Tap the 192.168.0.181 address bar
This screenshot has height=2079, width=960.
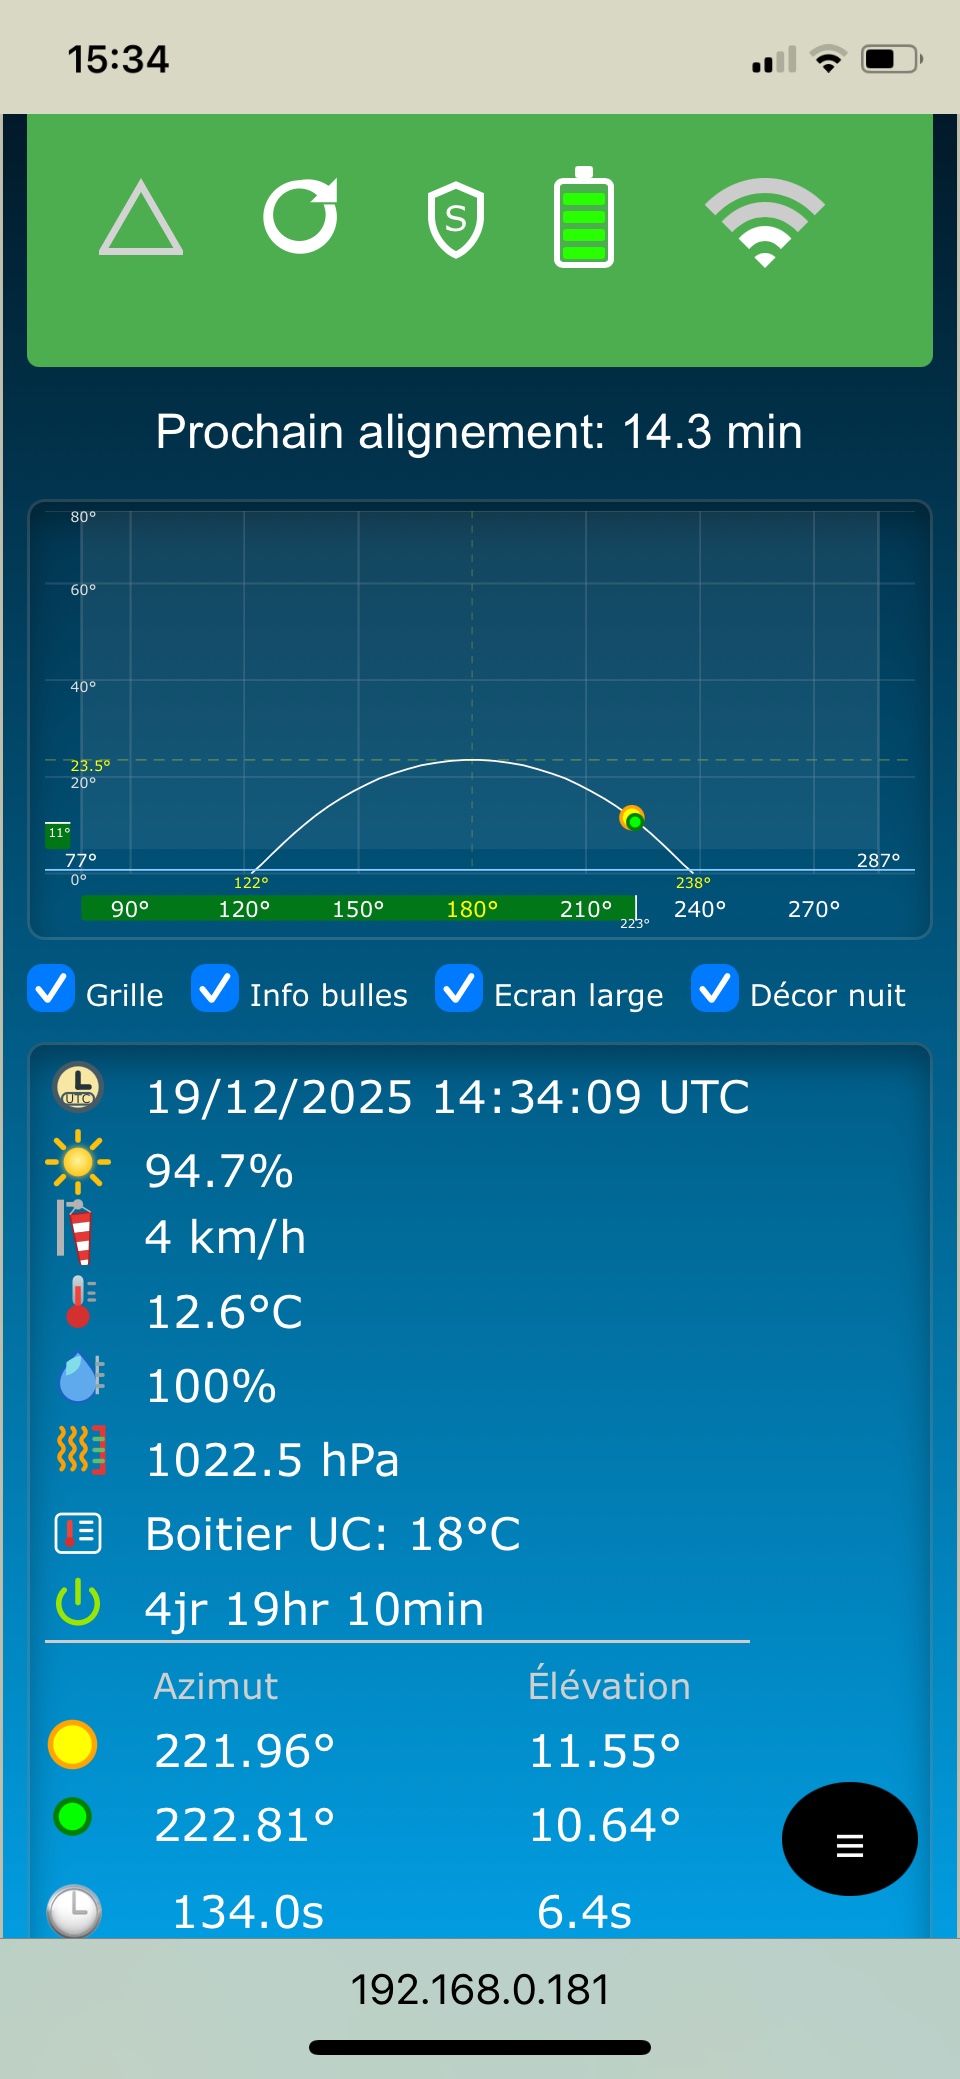click(480, 1989)
